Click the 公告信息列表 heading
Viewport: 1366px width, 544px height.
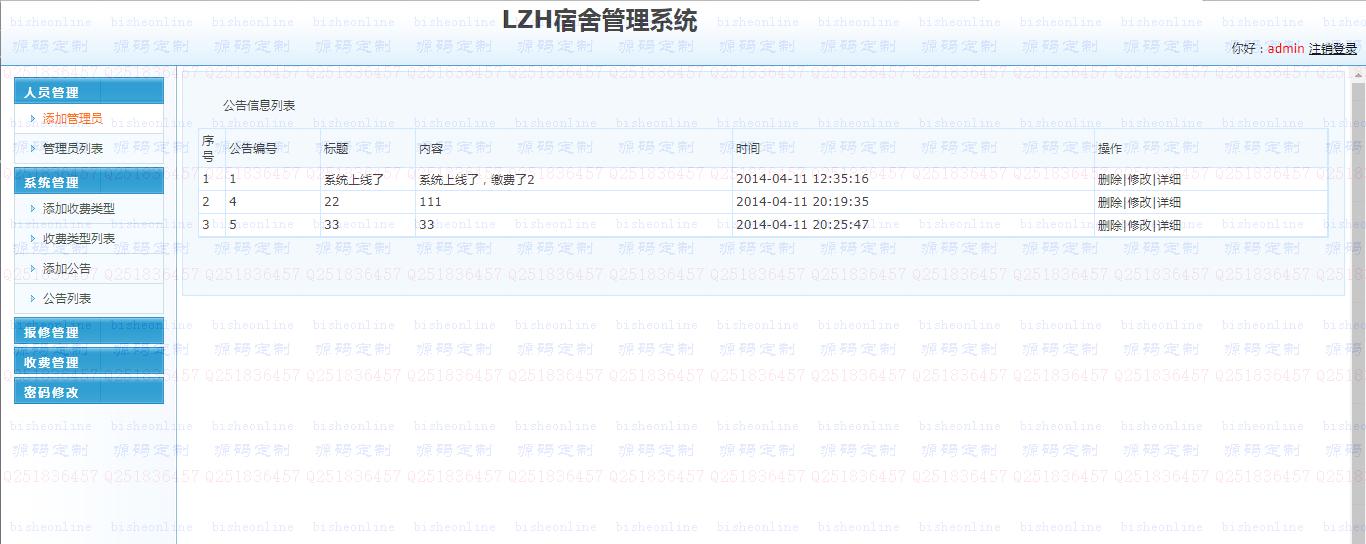[x=259, y=106]
